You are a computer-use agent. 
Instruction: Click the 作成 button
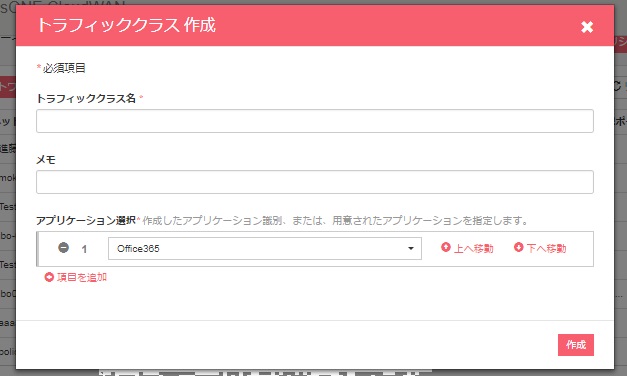coord(576,345)
